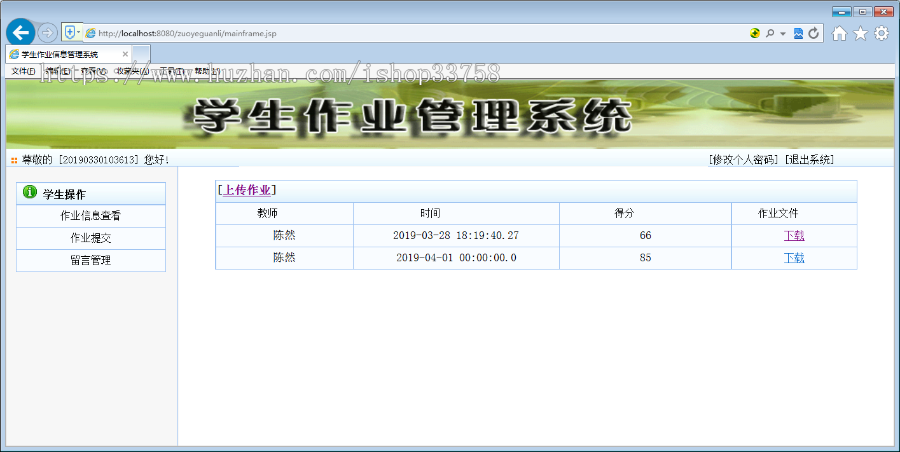Go back with the browser back arrow
This screenshot has width=900, height=452.
click(x=21, y=33)
